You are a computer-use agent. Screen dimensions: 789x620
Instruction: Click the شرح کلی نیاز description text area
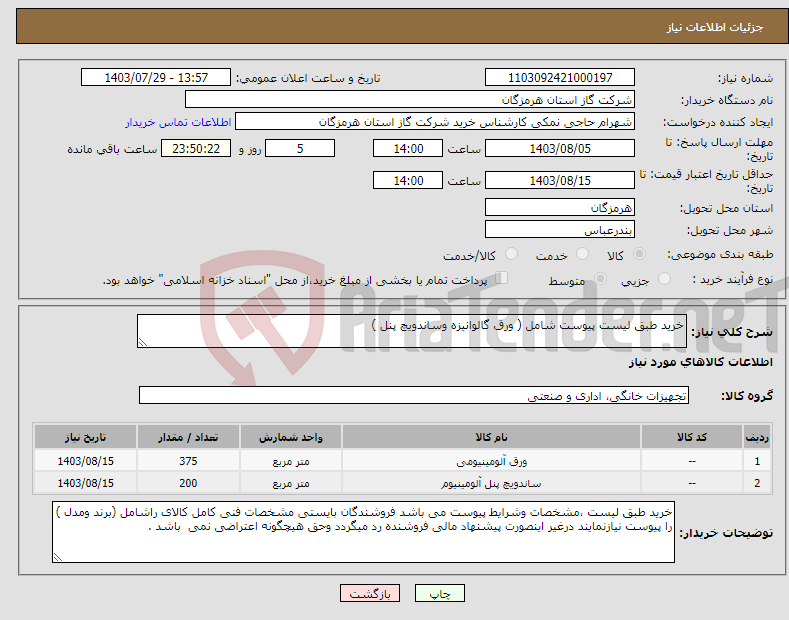pyautogui.click(x=412, y=331)
